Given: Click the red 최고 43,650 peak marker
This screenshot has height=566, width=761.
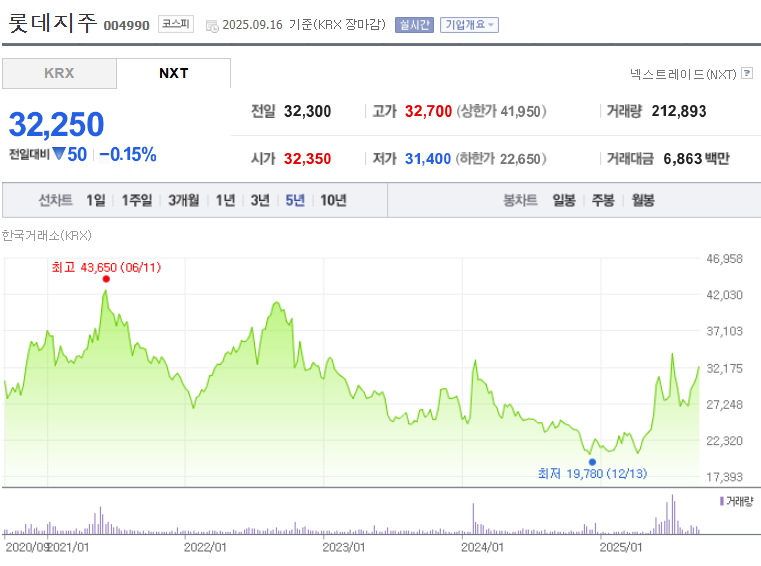Looking at the screenshot, I should click(106, 279).
